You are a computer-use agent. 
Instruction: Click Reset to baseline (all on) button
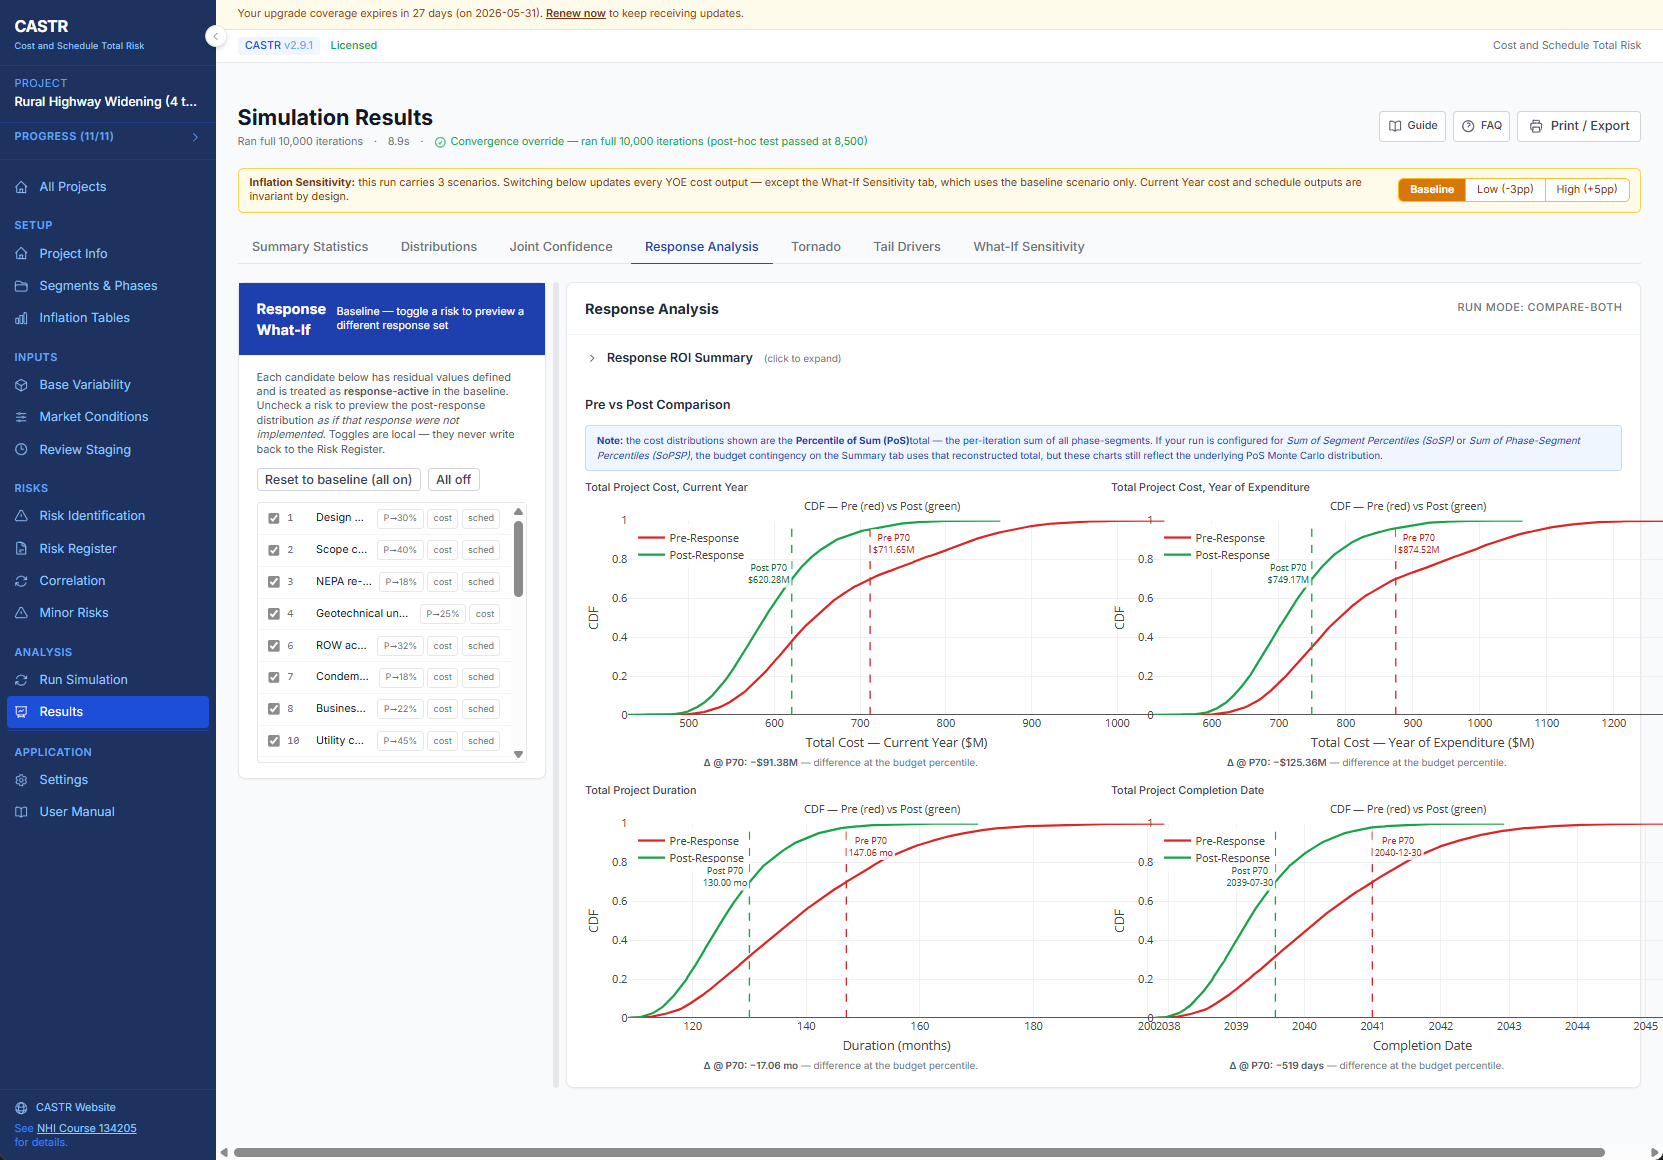338,480
